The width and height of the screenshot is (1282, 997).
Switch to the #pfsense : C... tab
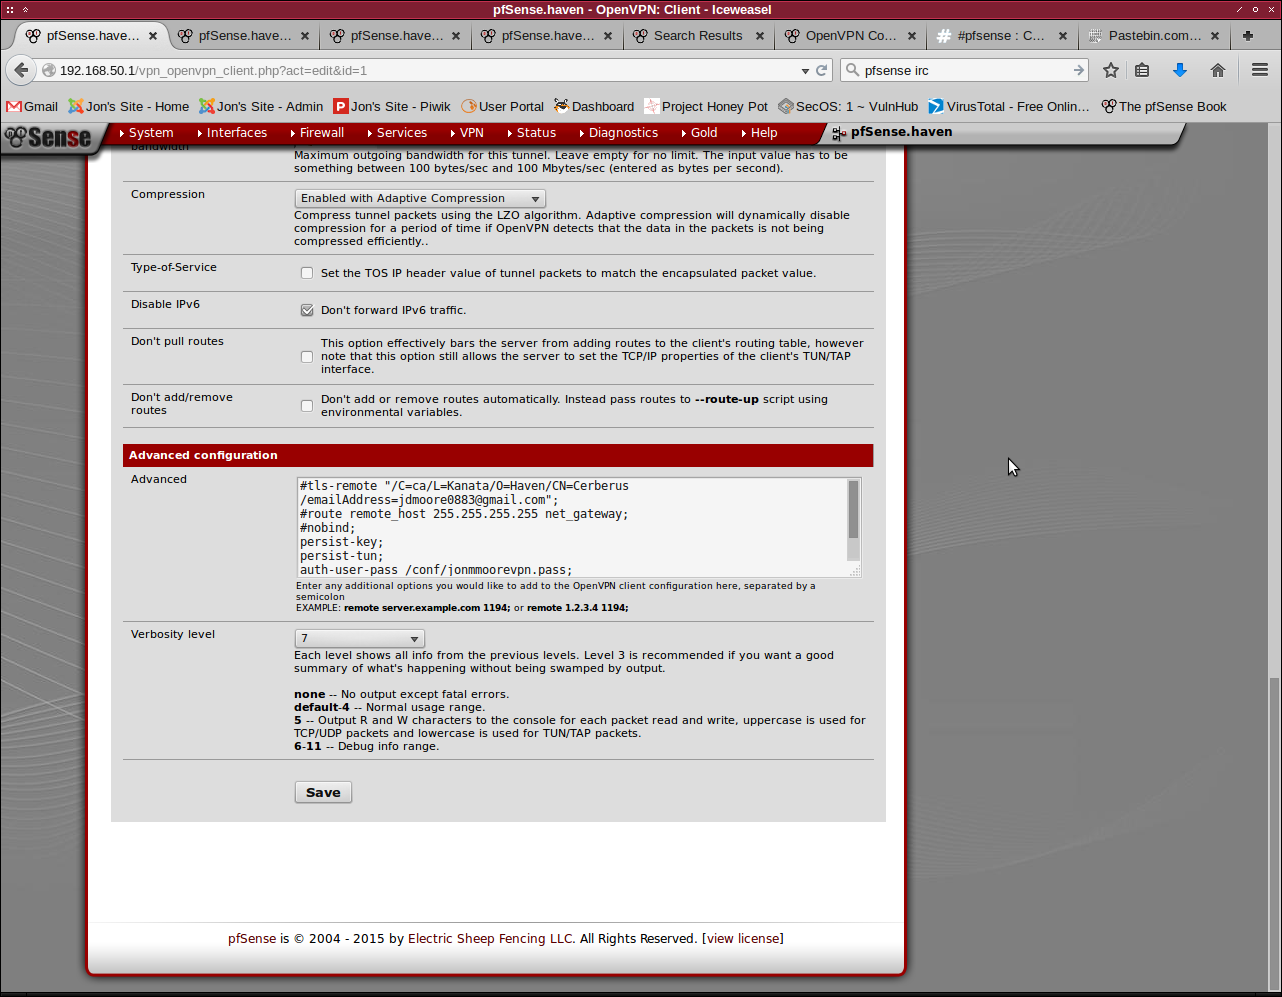coord(1000,36)
